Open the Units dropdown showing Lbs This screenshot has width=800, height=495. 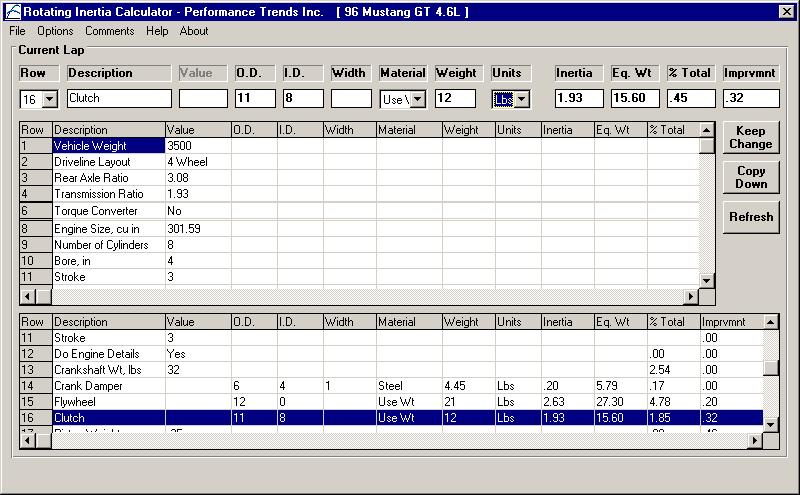click(522, 99)
